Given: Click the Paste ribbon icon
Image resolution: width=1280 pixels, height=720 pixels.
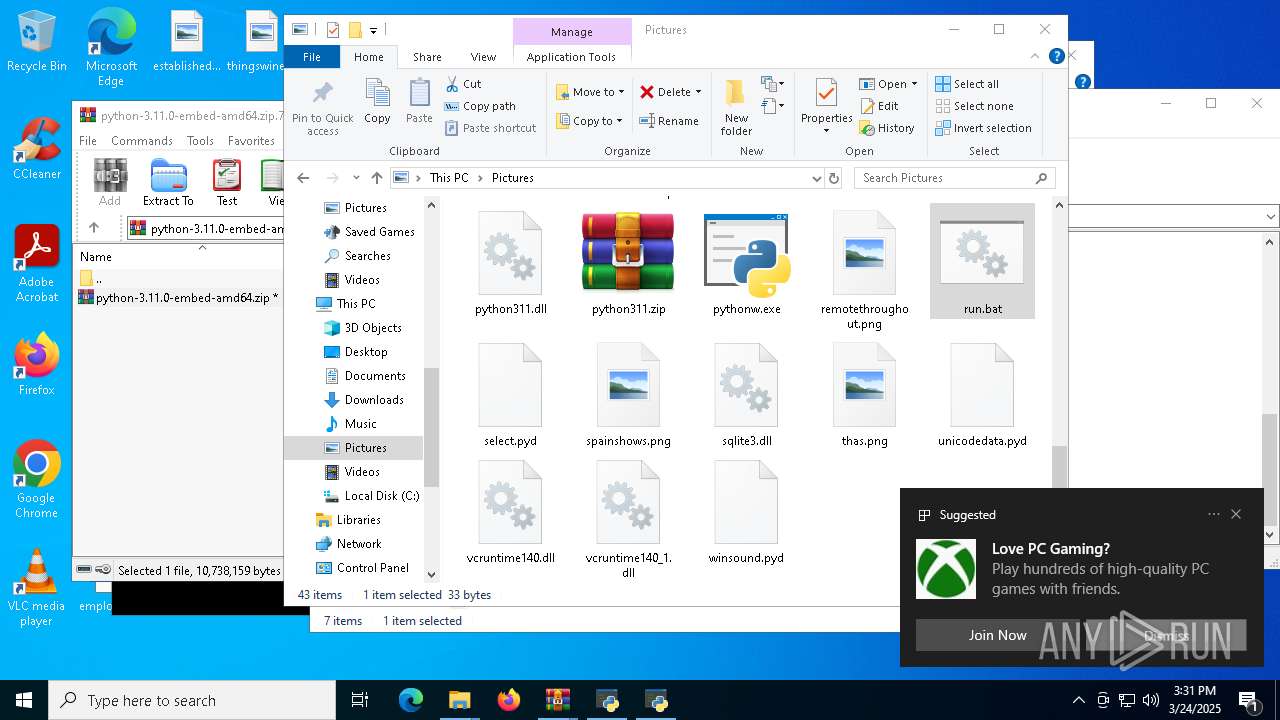Looking at the screenshot, I should tap(419, 101).
